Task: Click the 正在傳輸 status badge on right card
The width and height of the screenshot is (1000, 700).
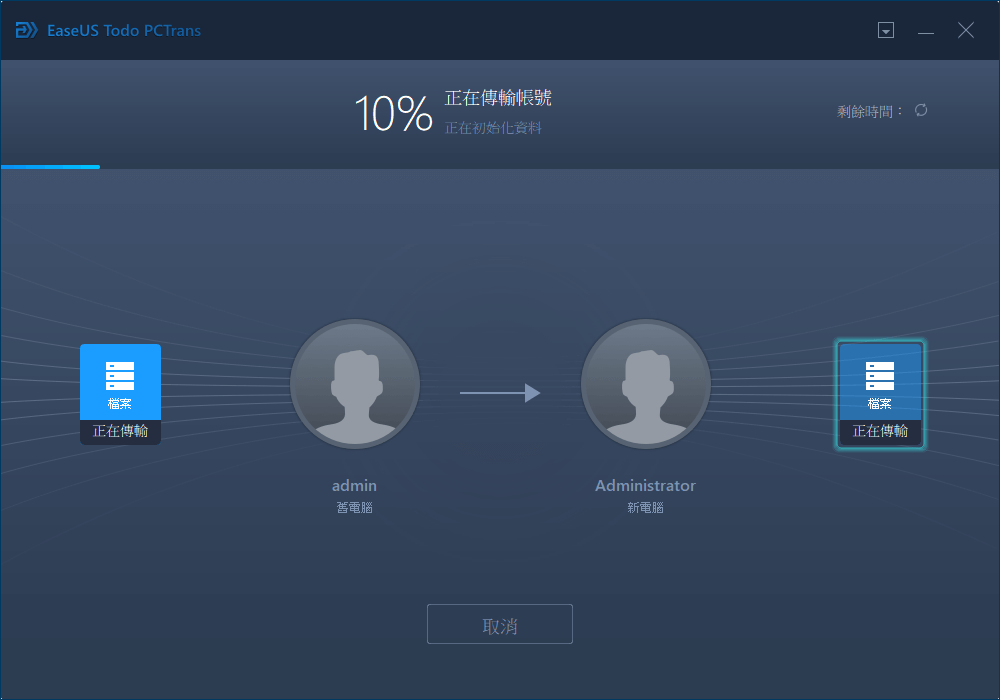Action: (880, 432)
